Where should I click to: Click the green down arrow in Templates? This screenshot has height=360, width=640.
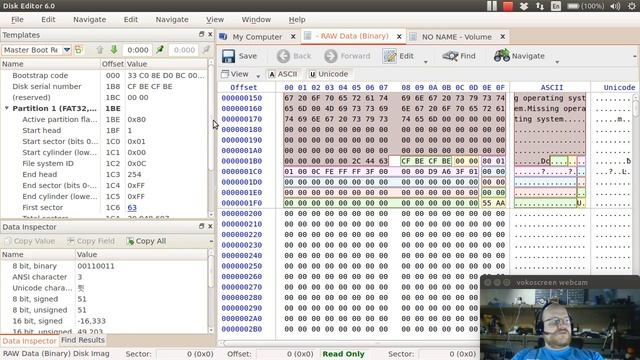click(x=114, y=50)
